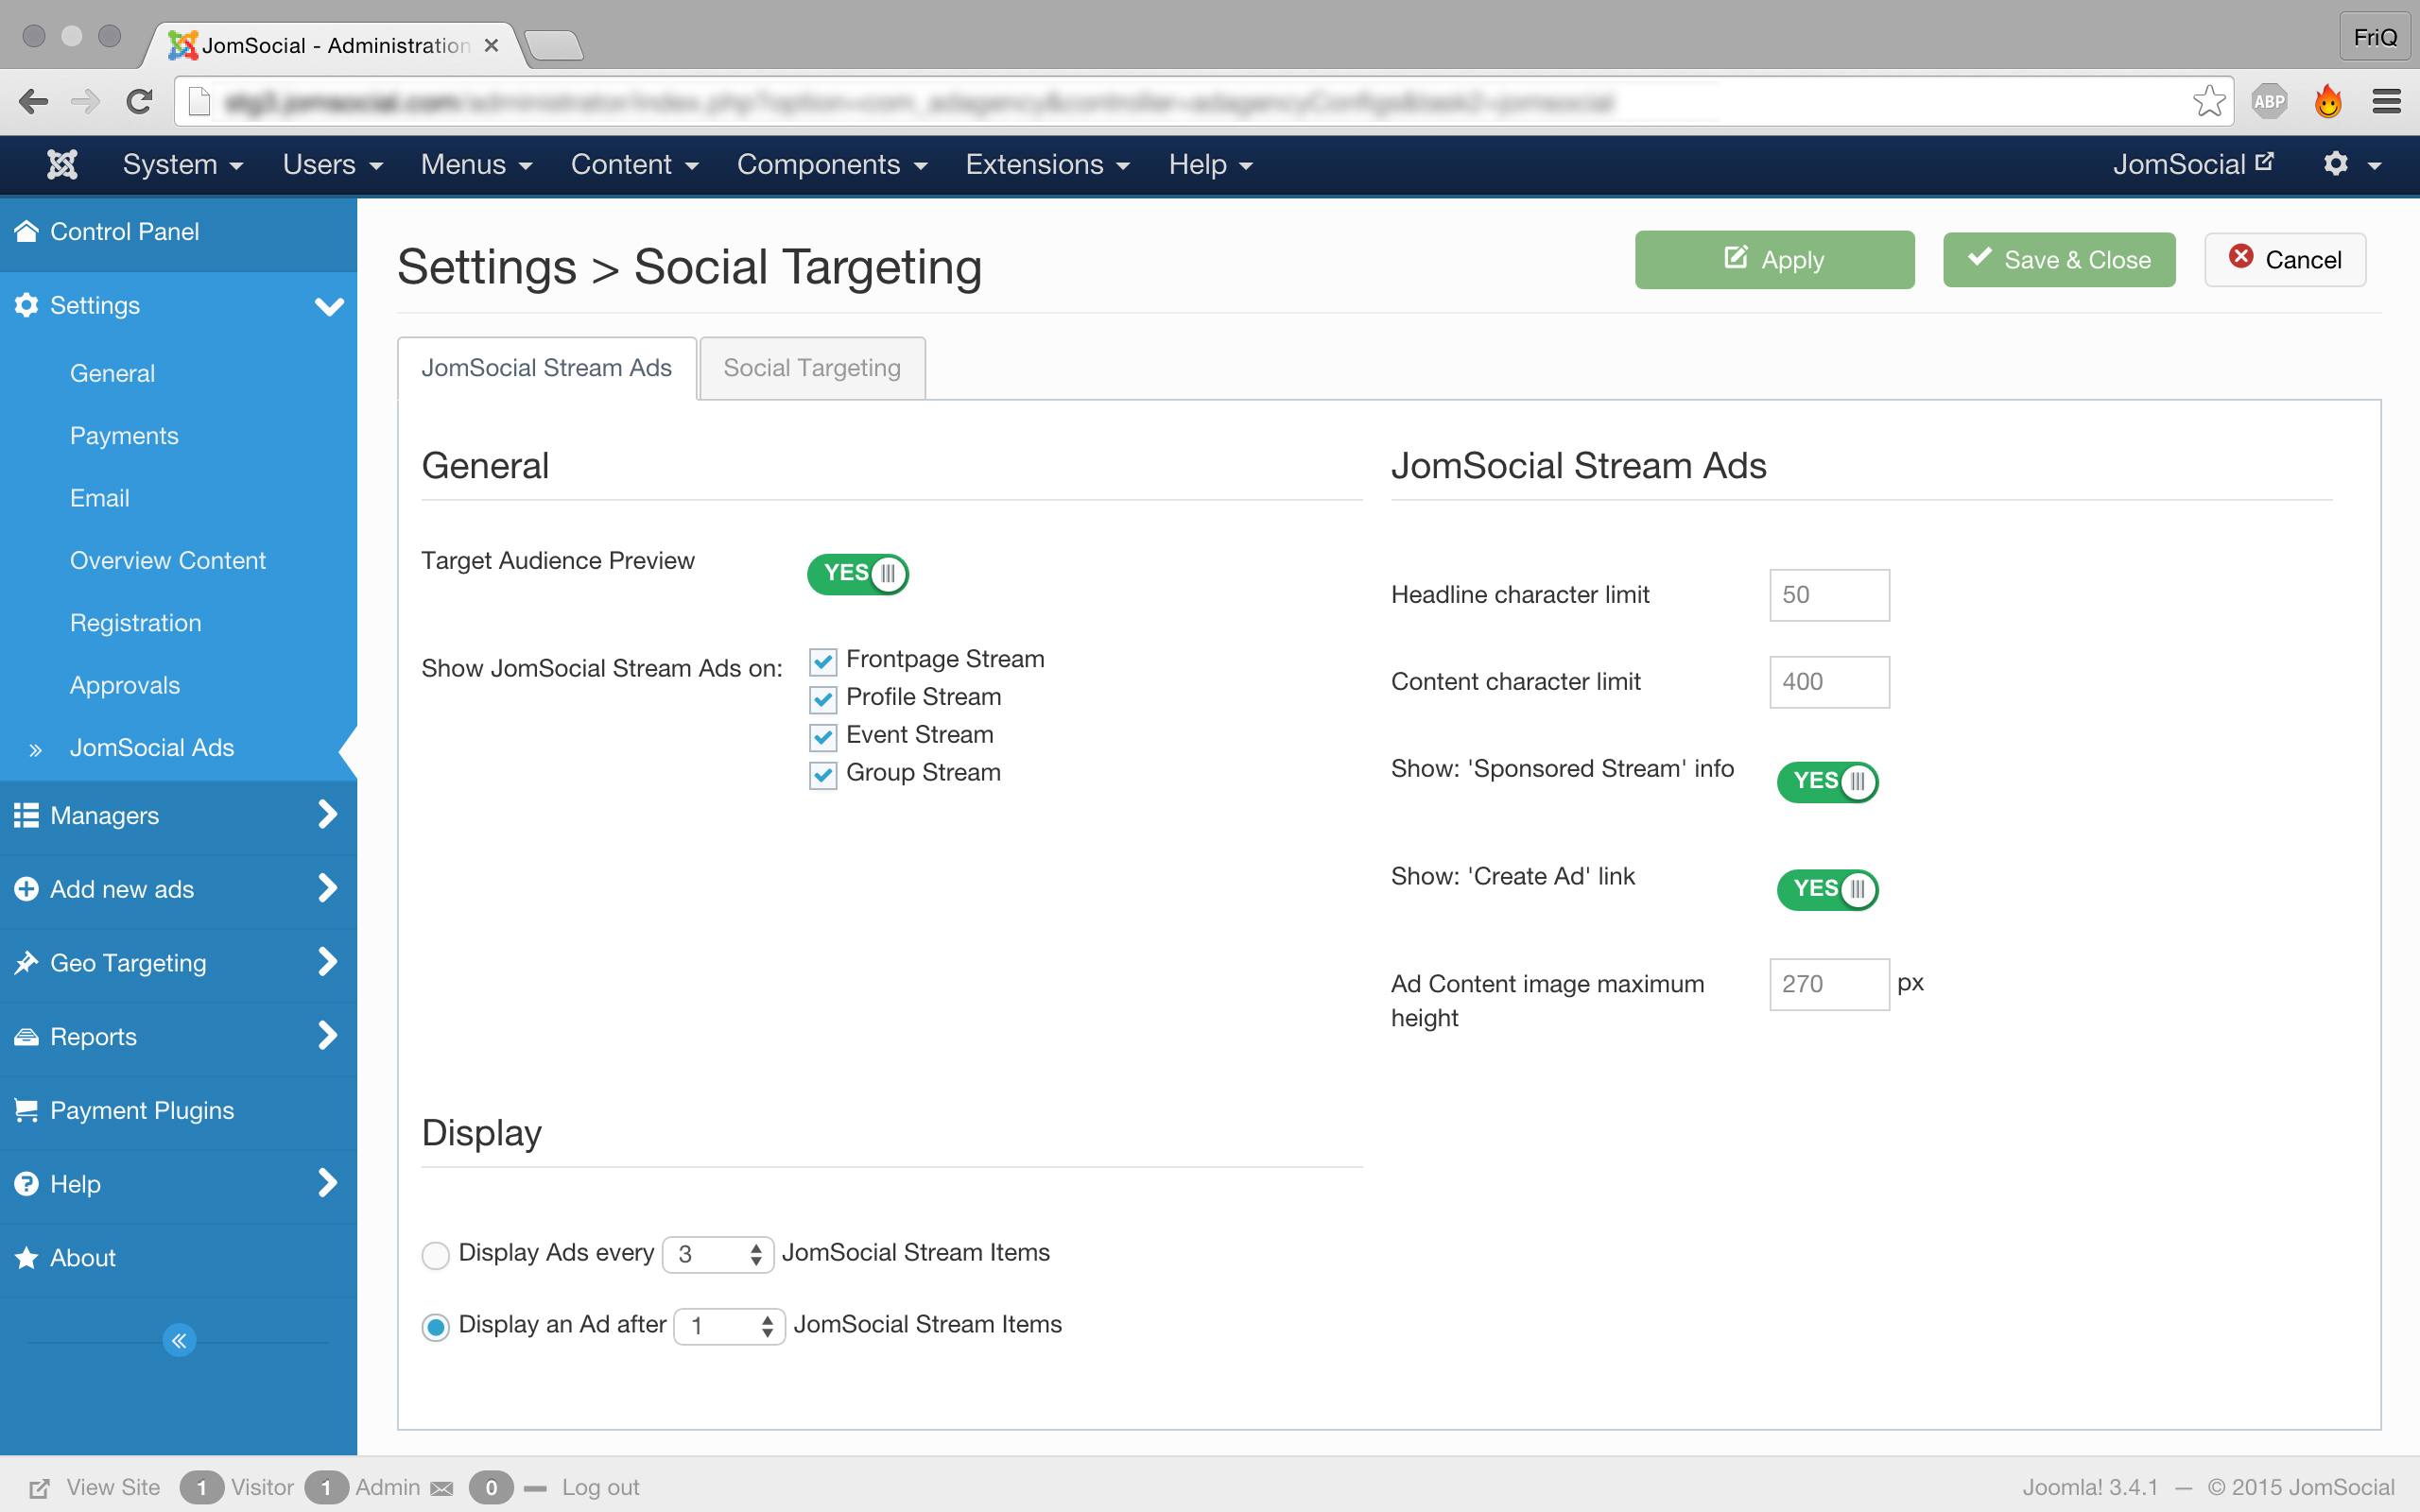The image size is (2420, 1512).
Task: Click the browser back arrow
Action: click(x=33, y=101)
